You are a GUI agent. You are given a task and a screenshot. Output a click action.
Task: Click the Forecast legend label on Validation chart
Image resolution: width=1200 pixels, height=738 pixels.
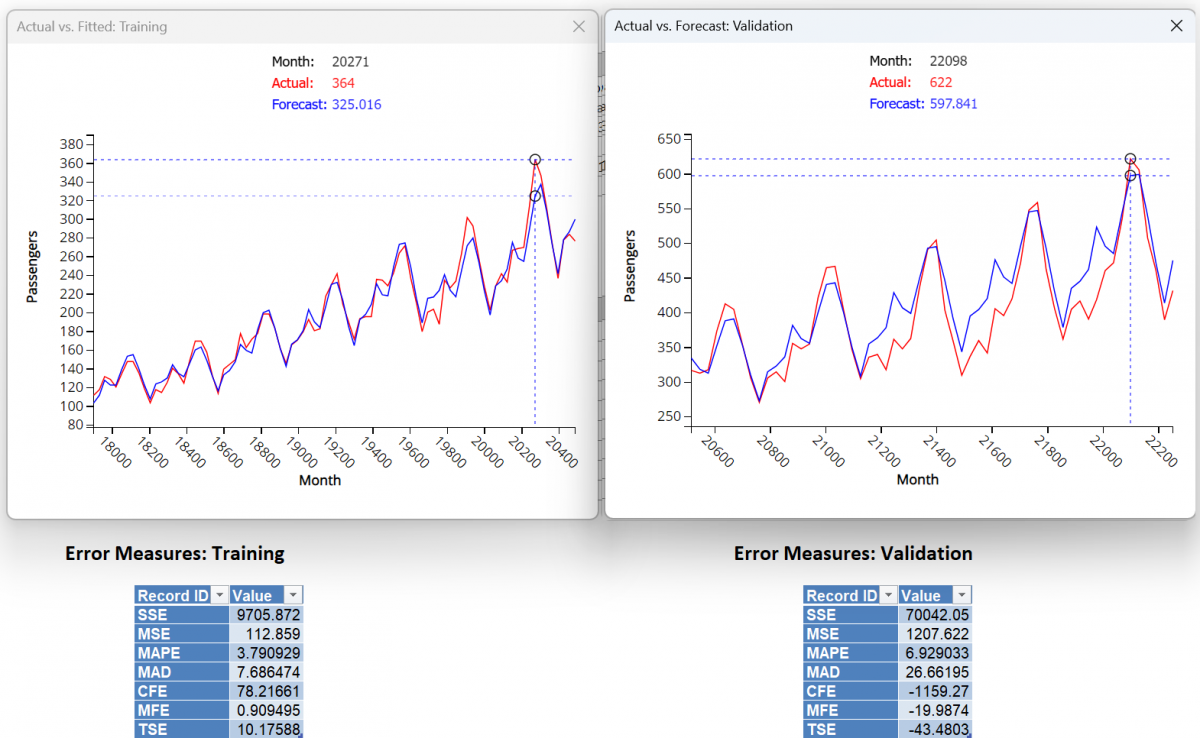(897, 103)
